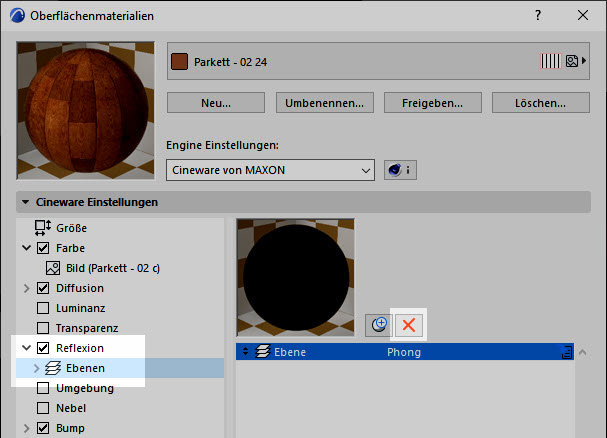
Task: Click the add reflection layer button
Action: 379,325
